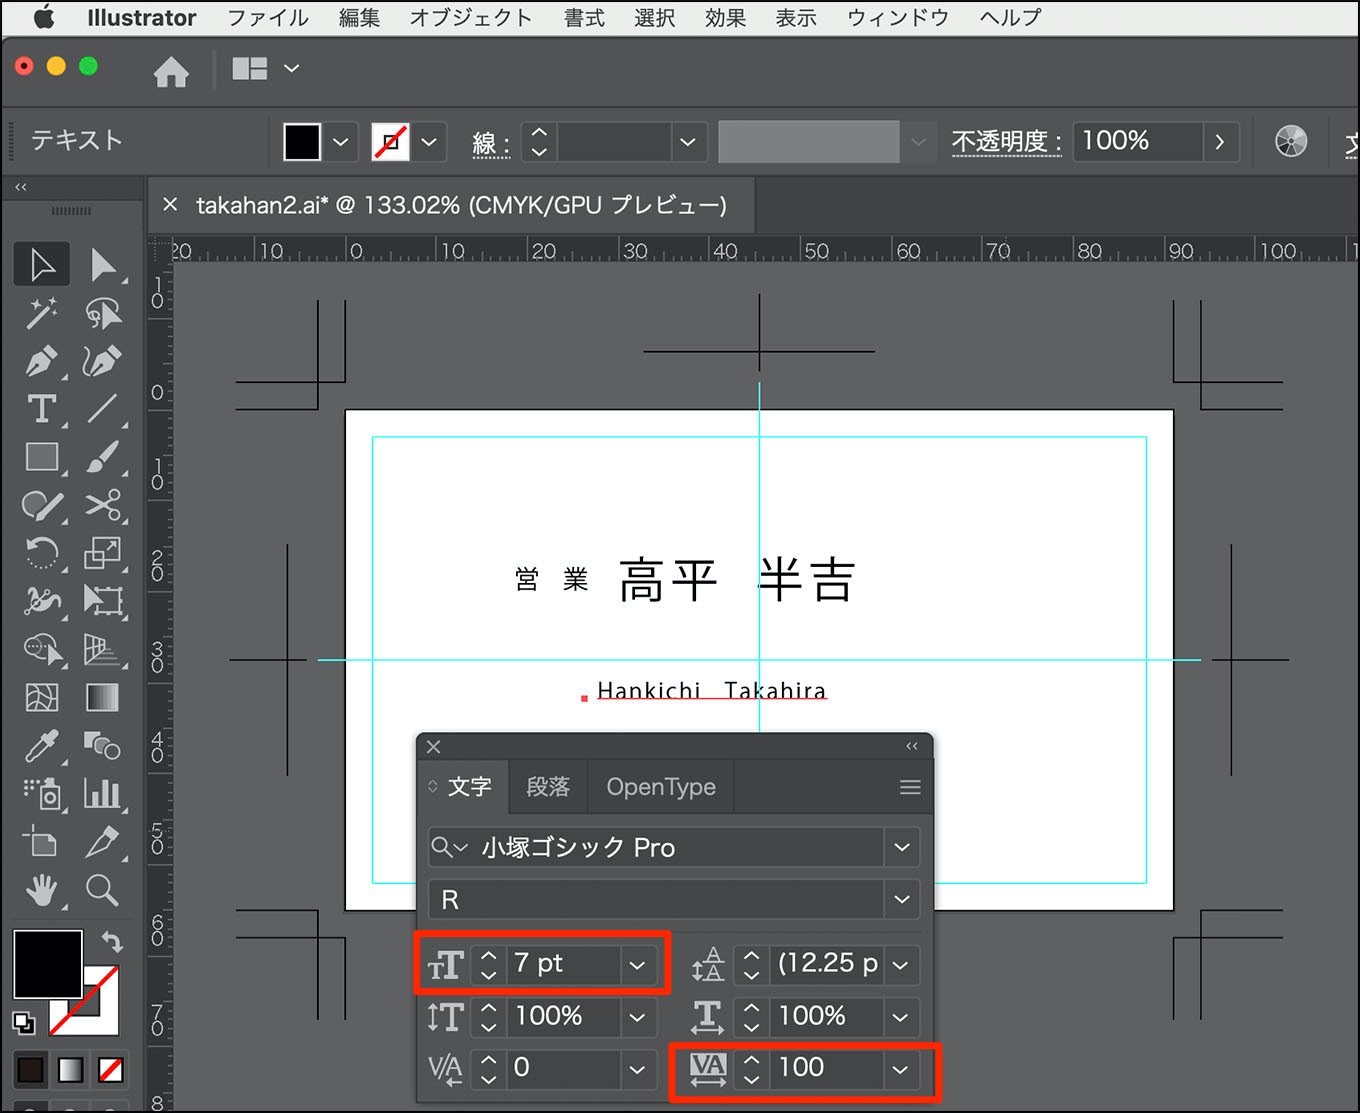Select the Artboard tool
1360x1113 pixels.
[x=42, y=841]
